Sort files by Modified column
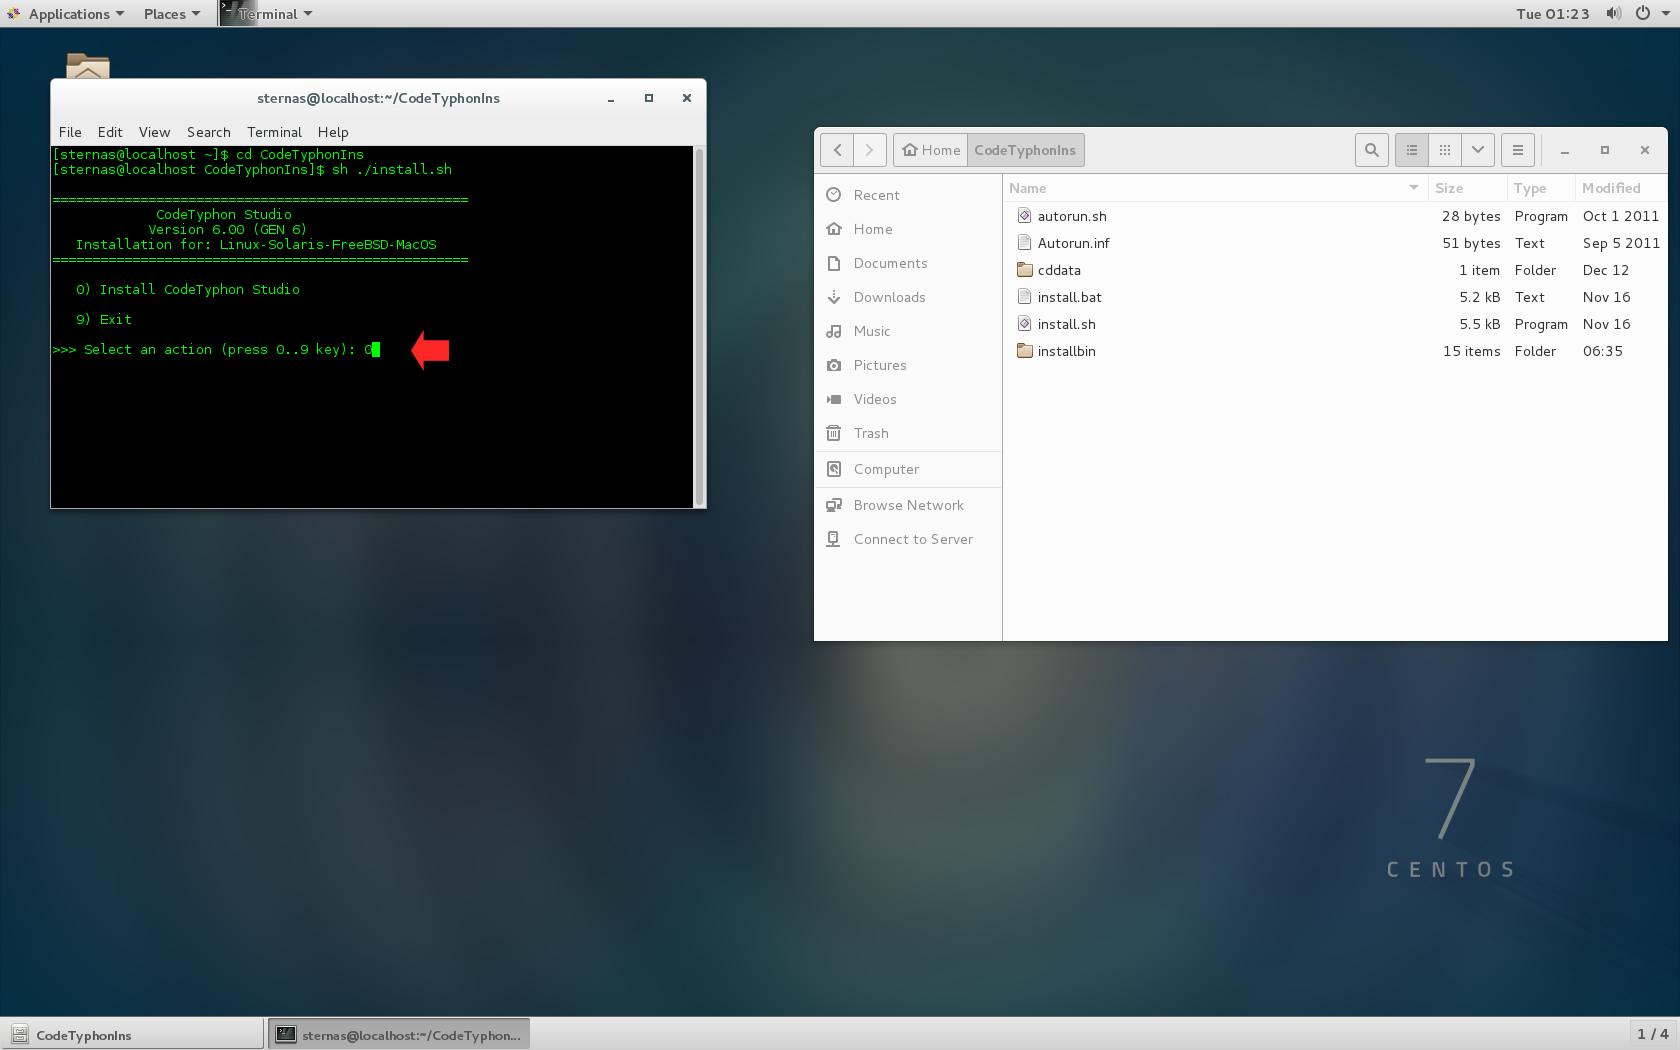This screenshot has height=1050, width=1680. coord(1621,188)
